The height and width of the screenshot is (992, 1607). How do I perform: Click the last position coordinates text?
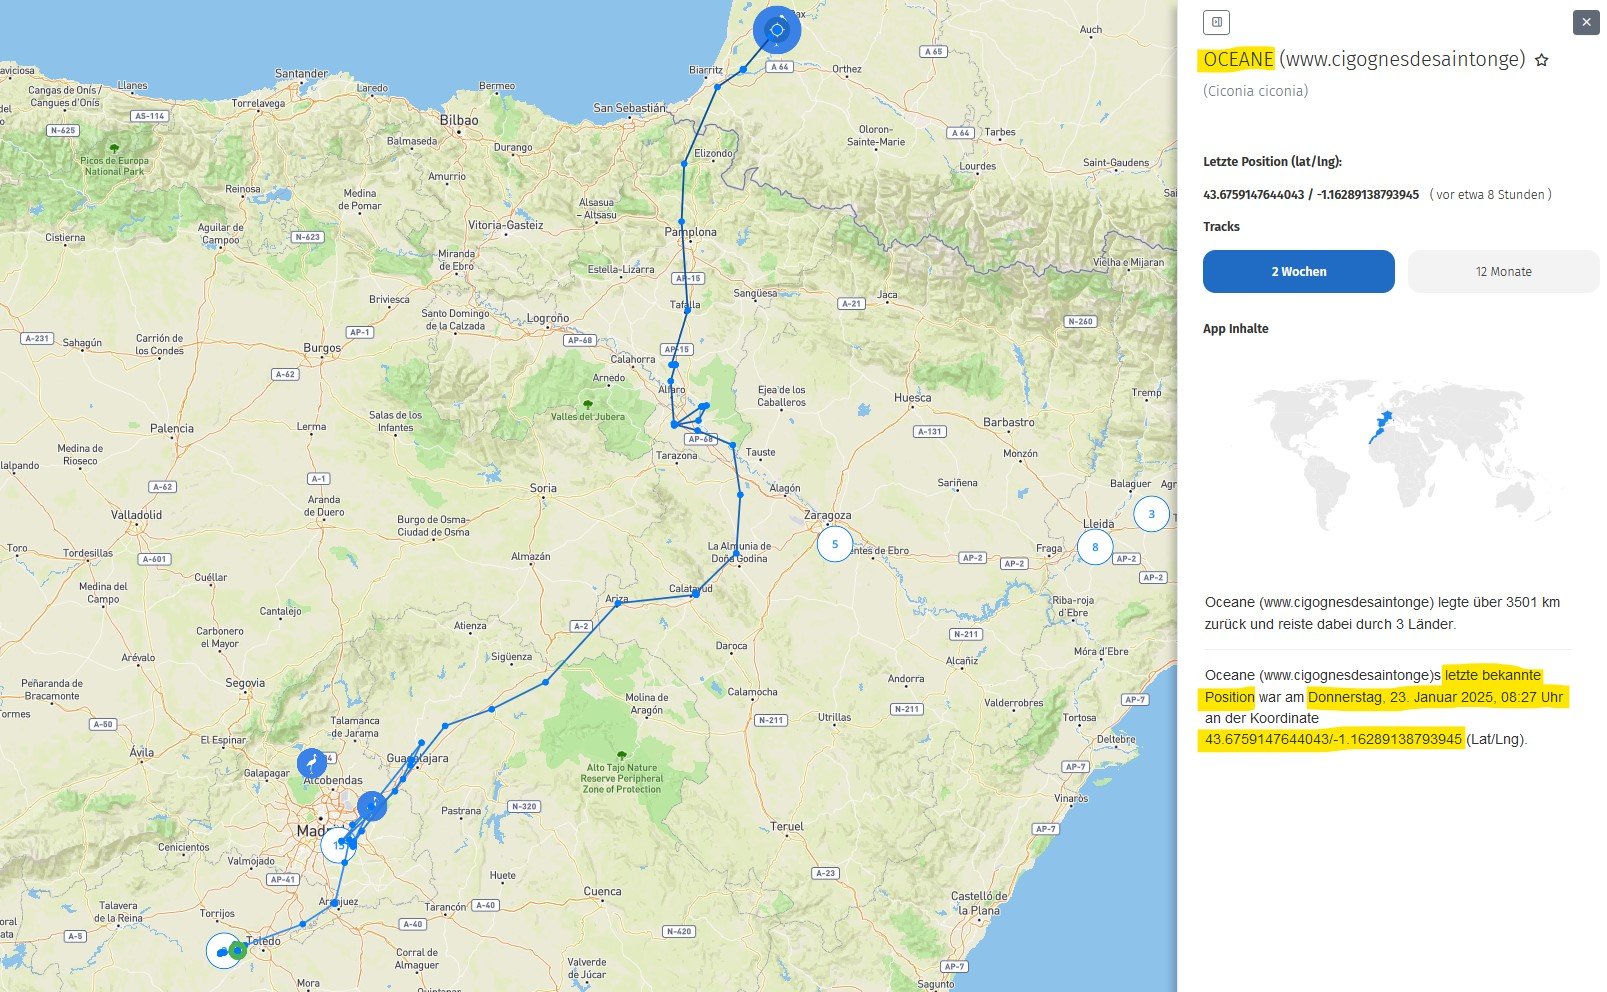click(1310, 195)
